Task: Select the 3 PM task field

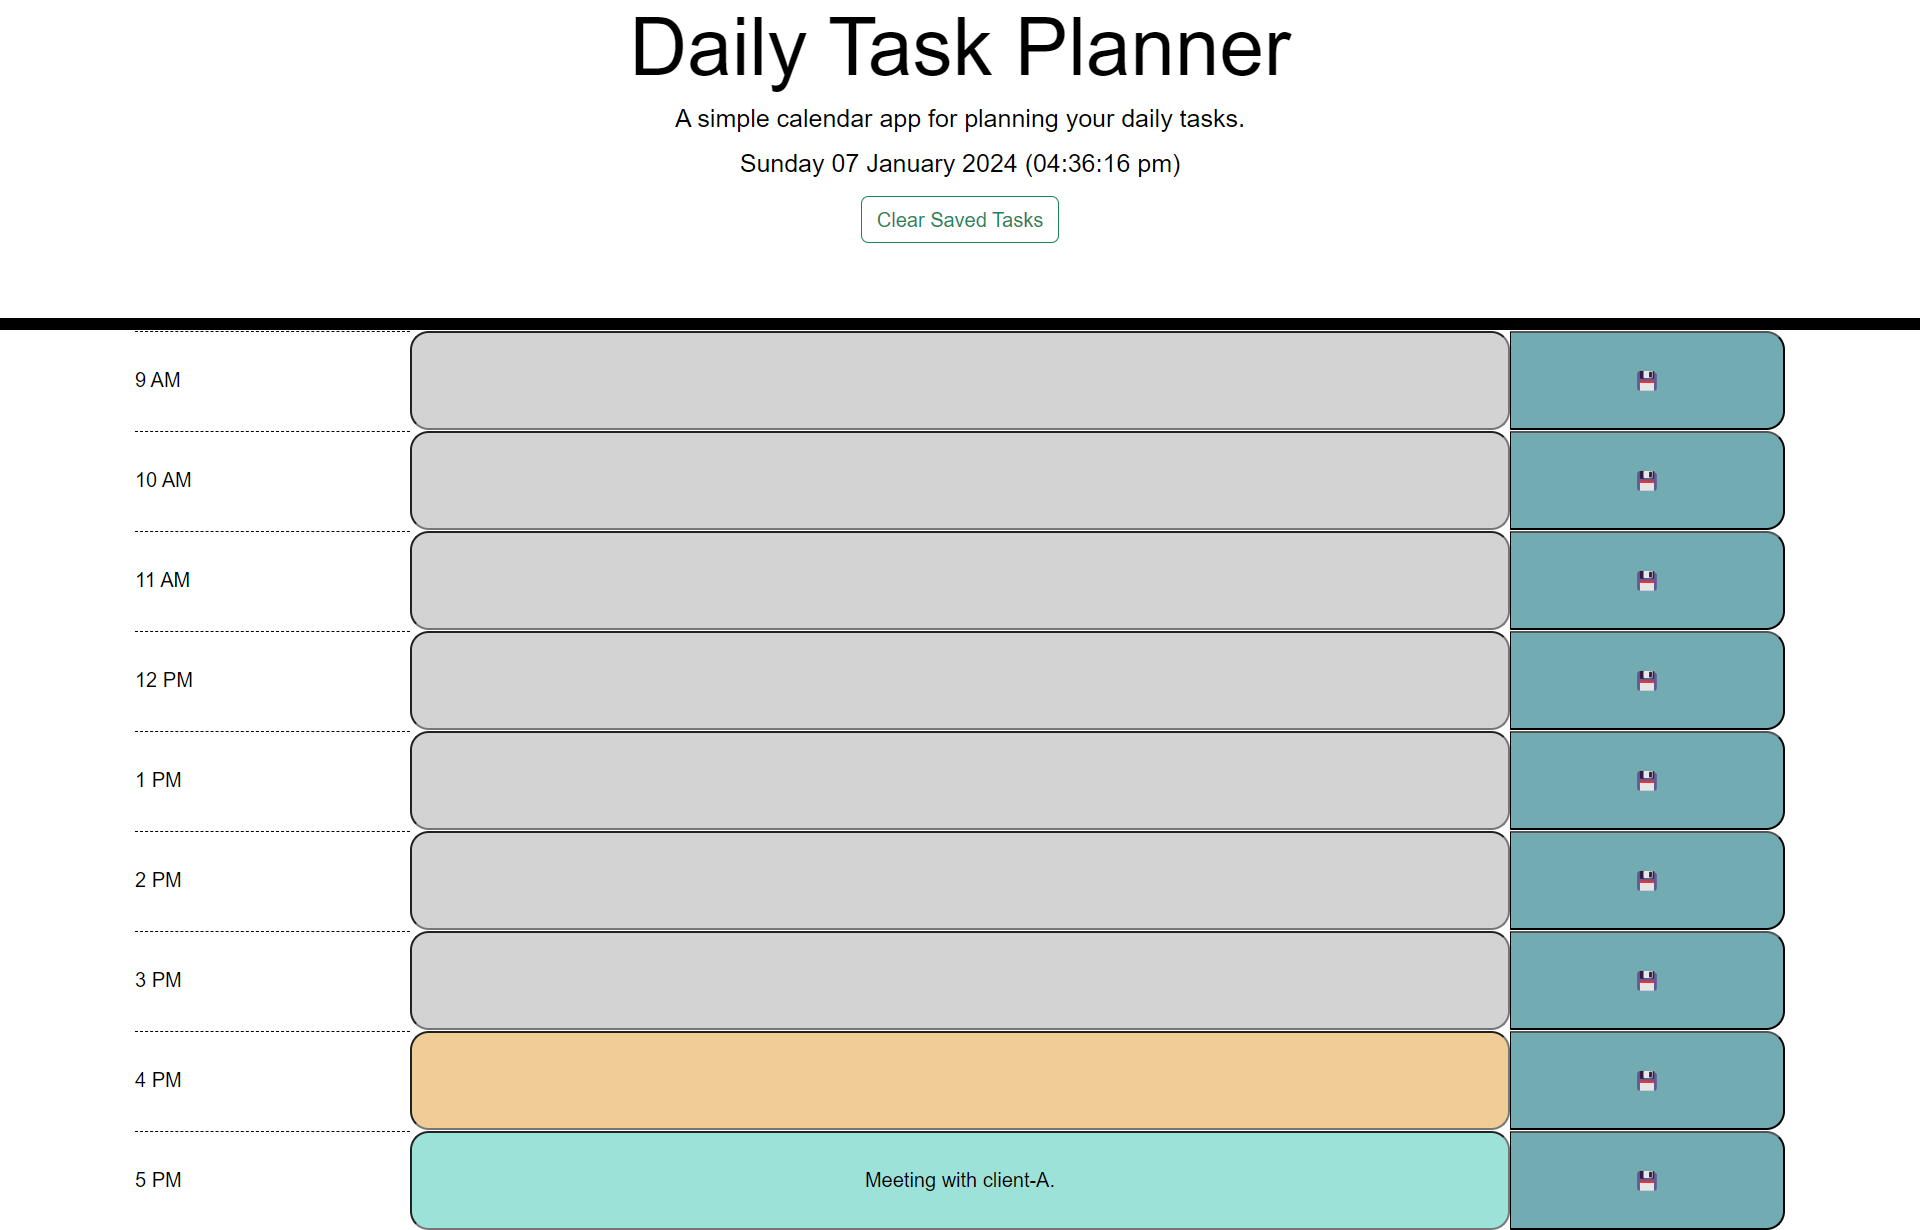Action: (x=960, y=980)
